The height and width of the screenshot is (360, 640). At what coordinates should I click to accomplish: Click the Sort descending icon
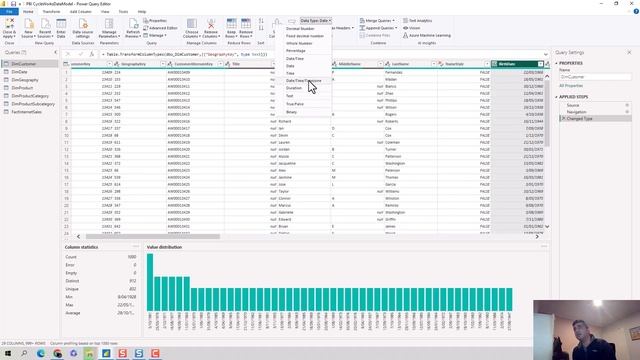click(261, 28)
